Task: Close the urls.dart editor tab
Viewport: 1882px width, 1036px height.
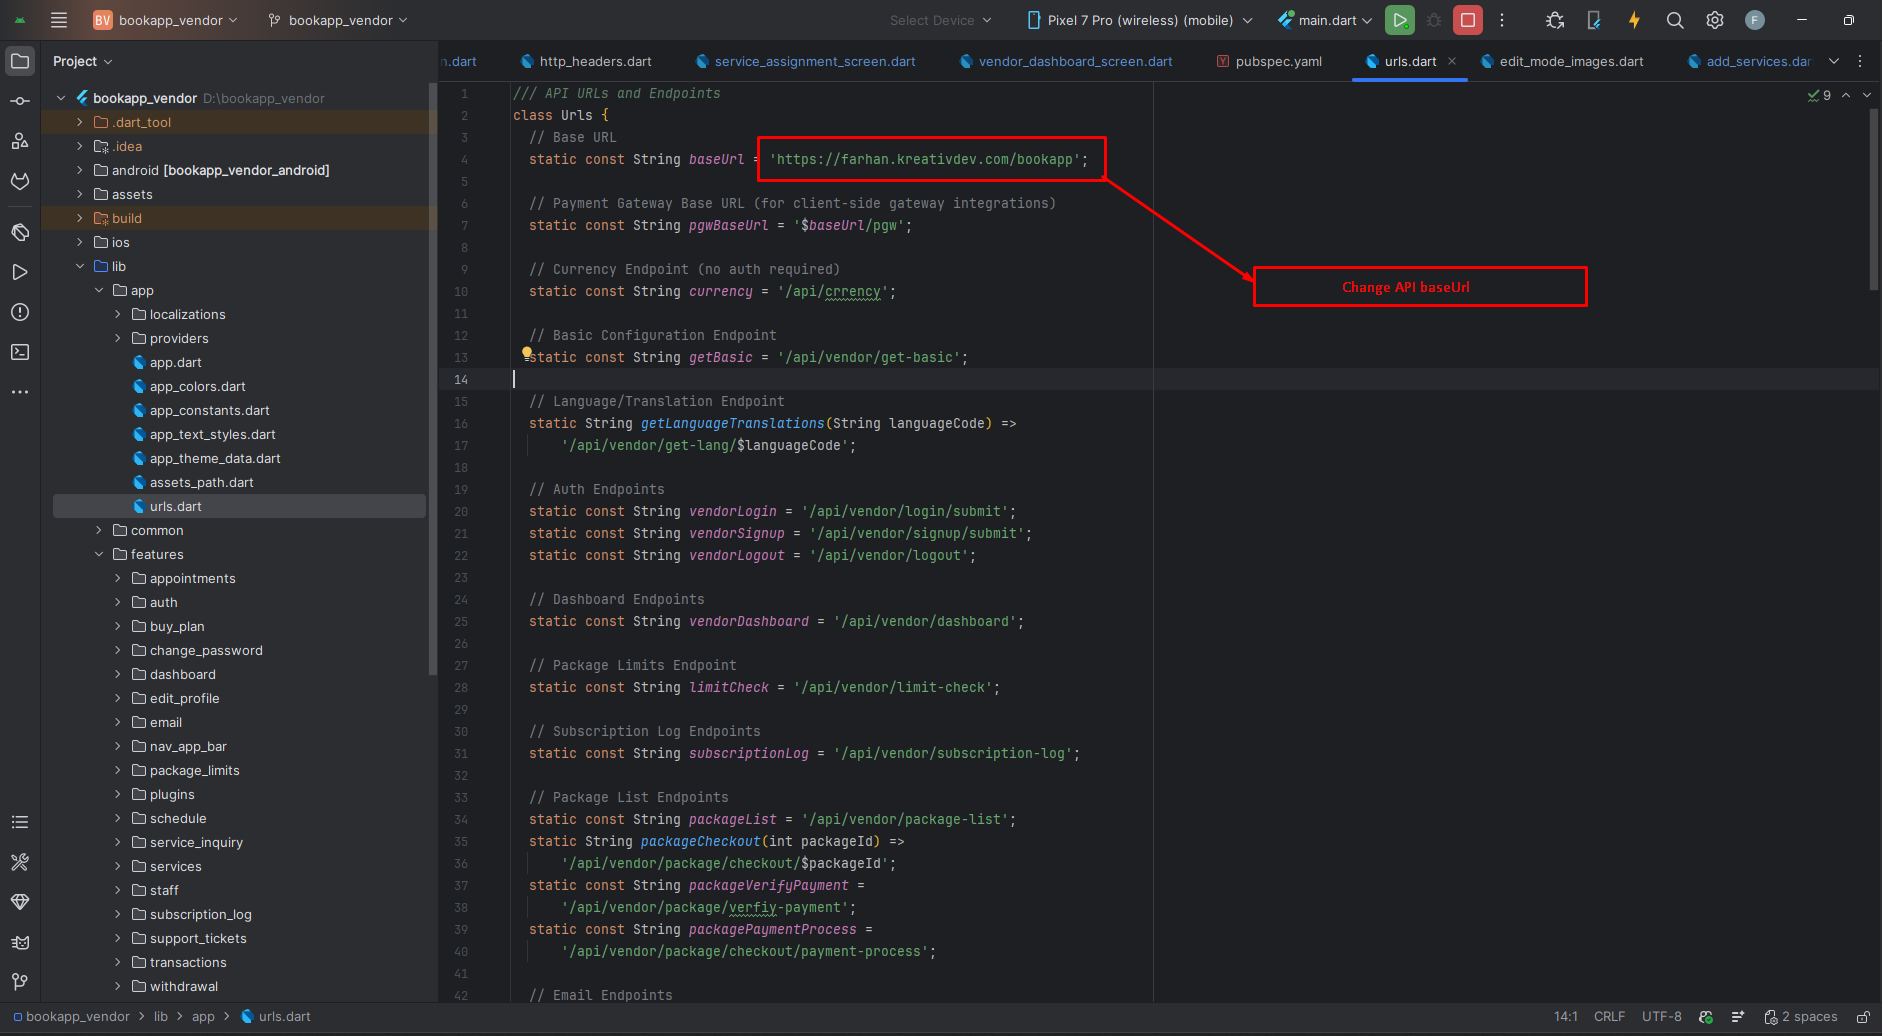Action: coord(1453,61)
